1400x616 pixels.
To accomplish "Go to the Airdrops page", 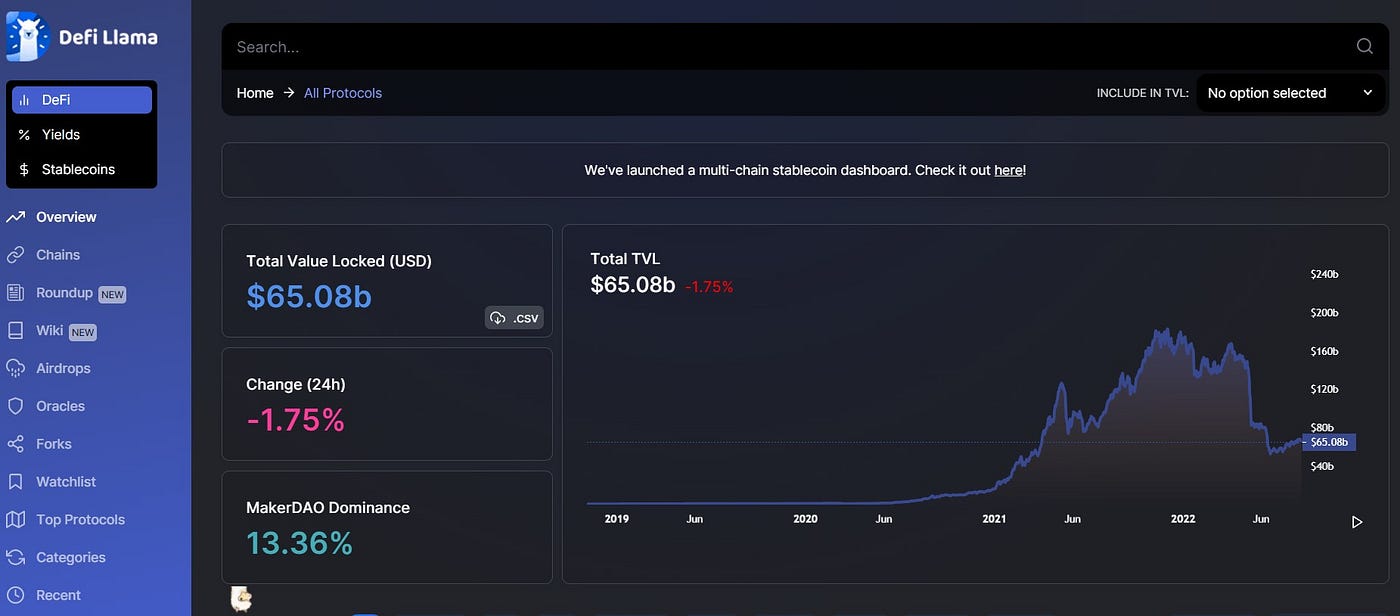I will coord(63,368).
